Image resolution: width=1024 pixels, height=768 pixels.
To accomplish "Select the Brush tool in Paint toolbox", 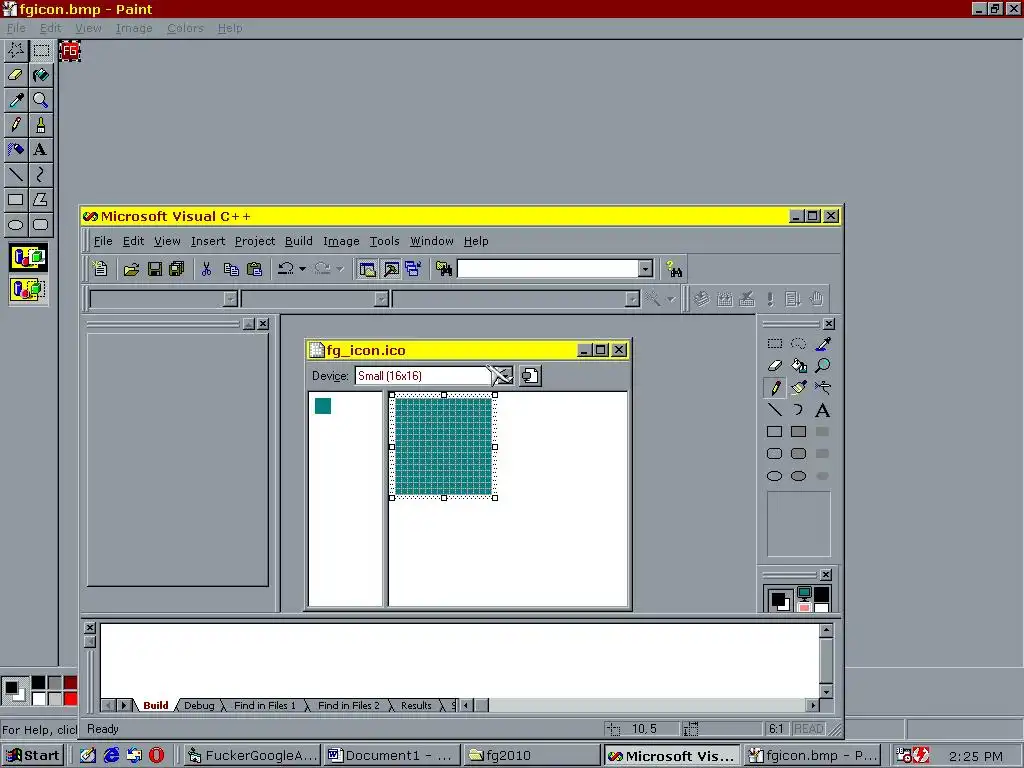I will pos(40,125).
